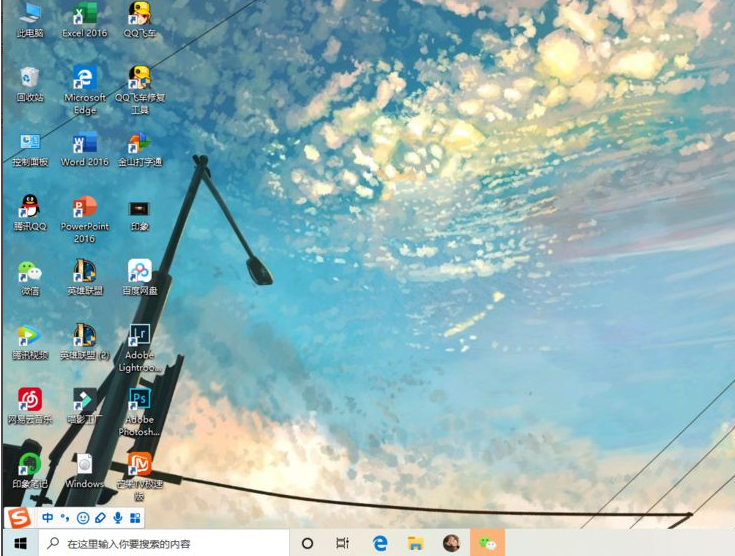Open Task View from the taskbar
The width and height of the screenshot is (735, 556).
[x=343, y=543]
